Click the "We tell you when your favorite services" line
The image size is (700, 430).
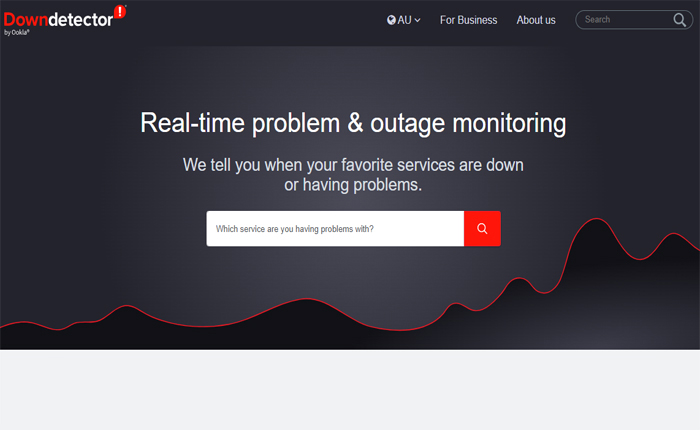tap(353, 164)
